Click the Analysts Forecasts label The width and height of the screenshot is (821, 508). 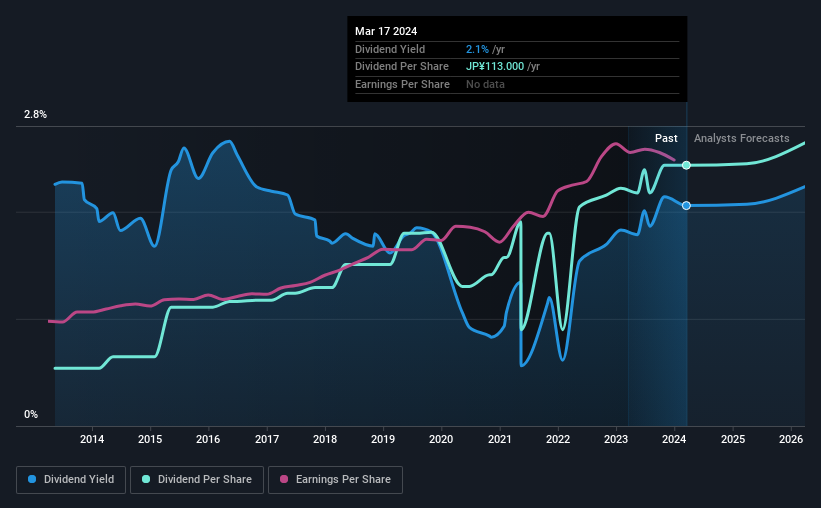(x=741, y=138)
